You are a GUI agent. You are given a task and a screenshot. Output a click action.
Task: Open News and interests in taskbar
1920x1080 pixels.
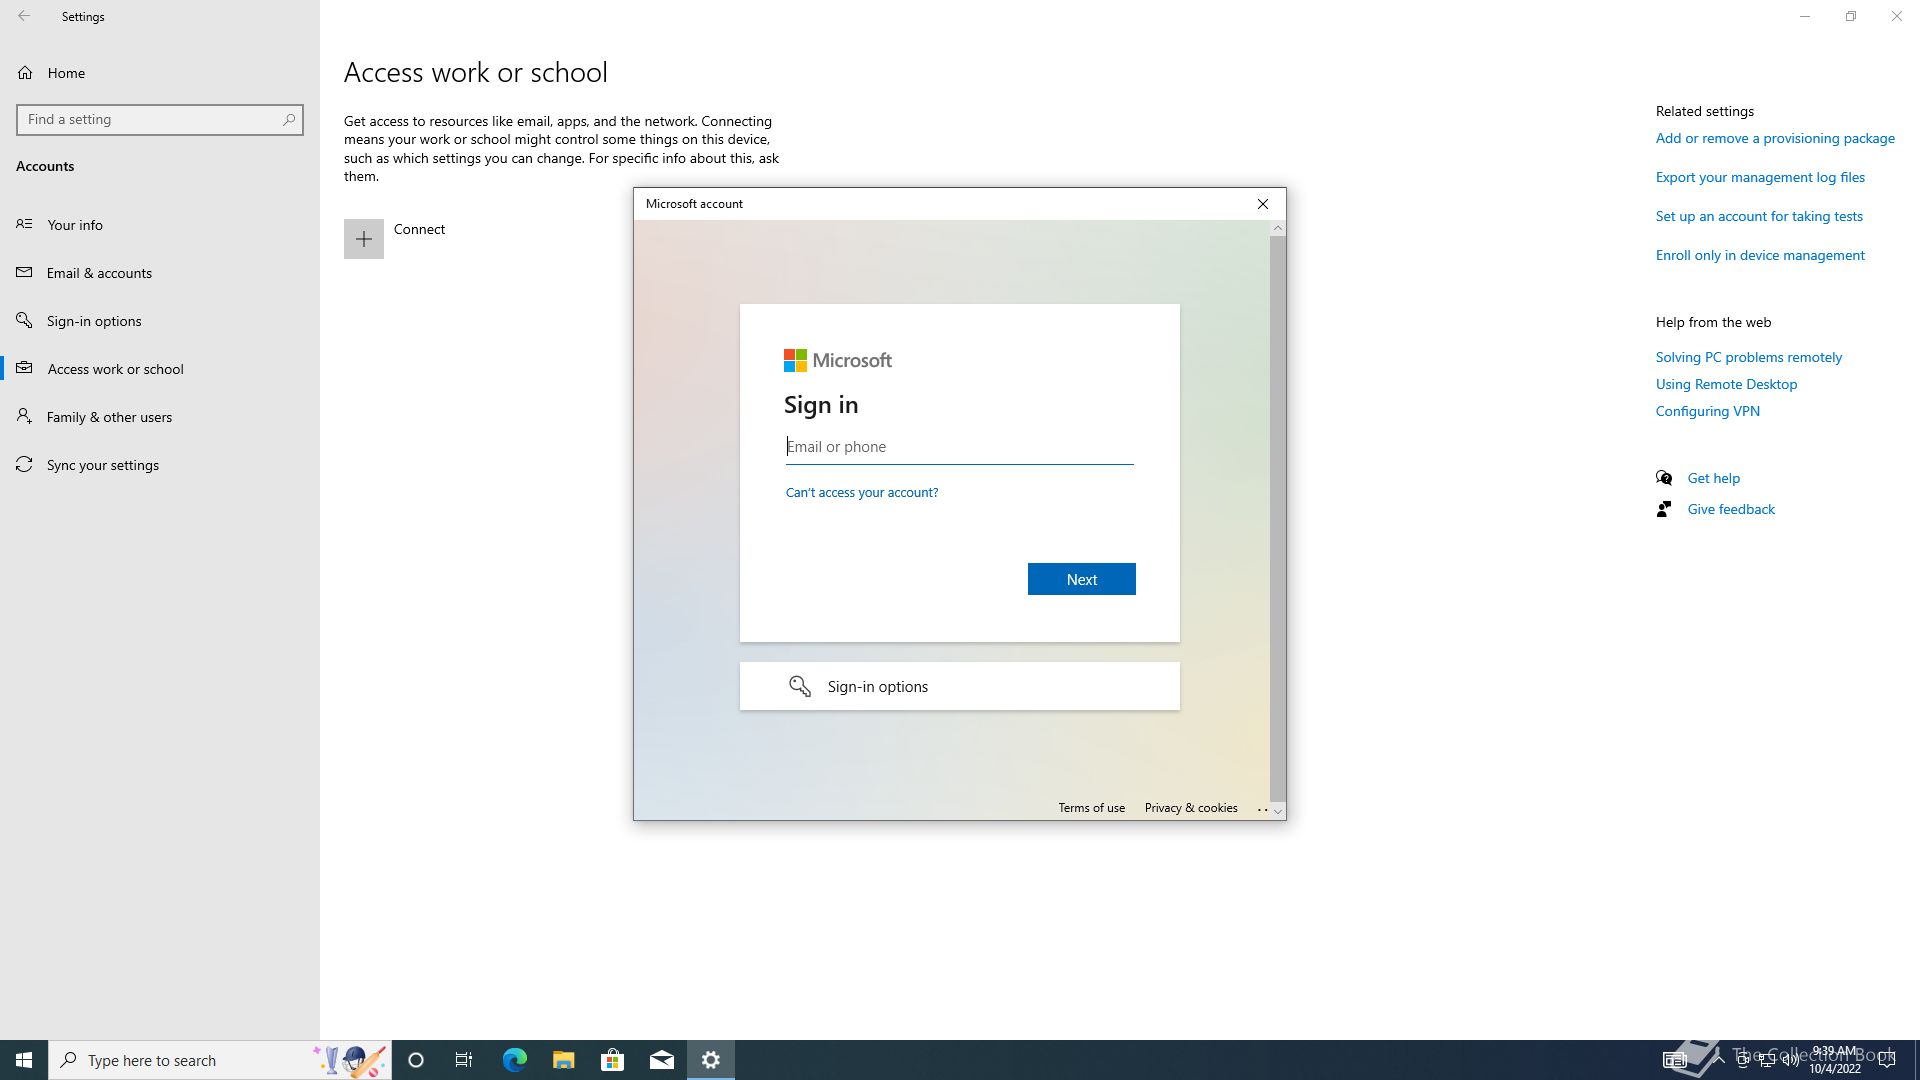(x=1675, y=1060)
